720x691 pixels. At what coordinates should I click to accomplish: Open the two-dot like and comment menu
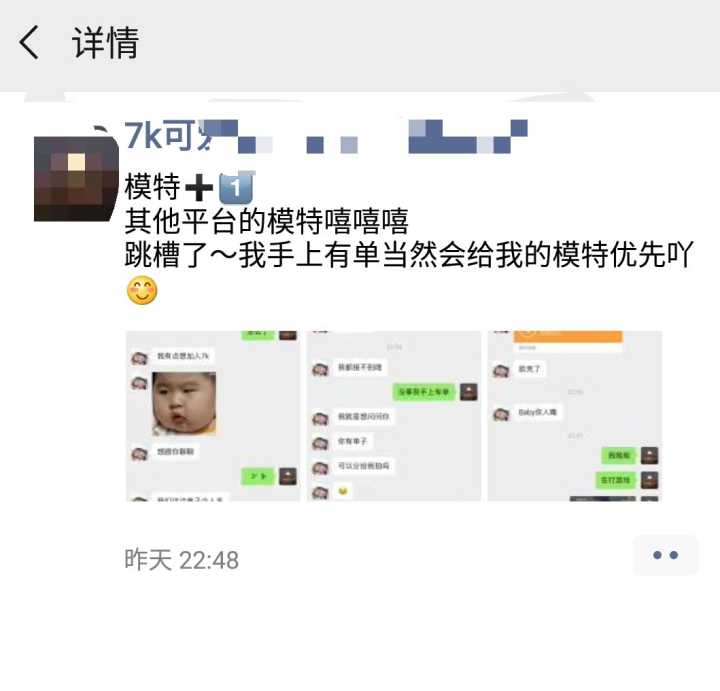coord(665,555)
